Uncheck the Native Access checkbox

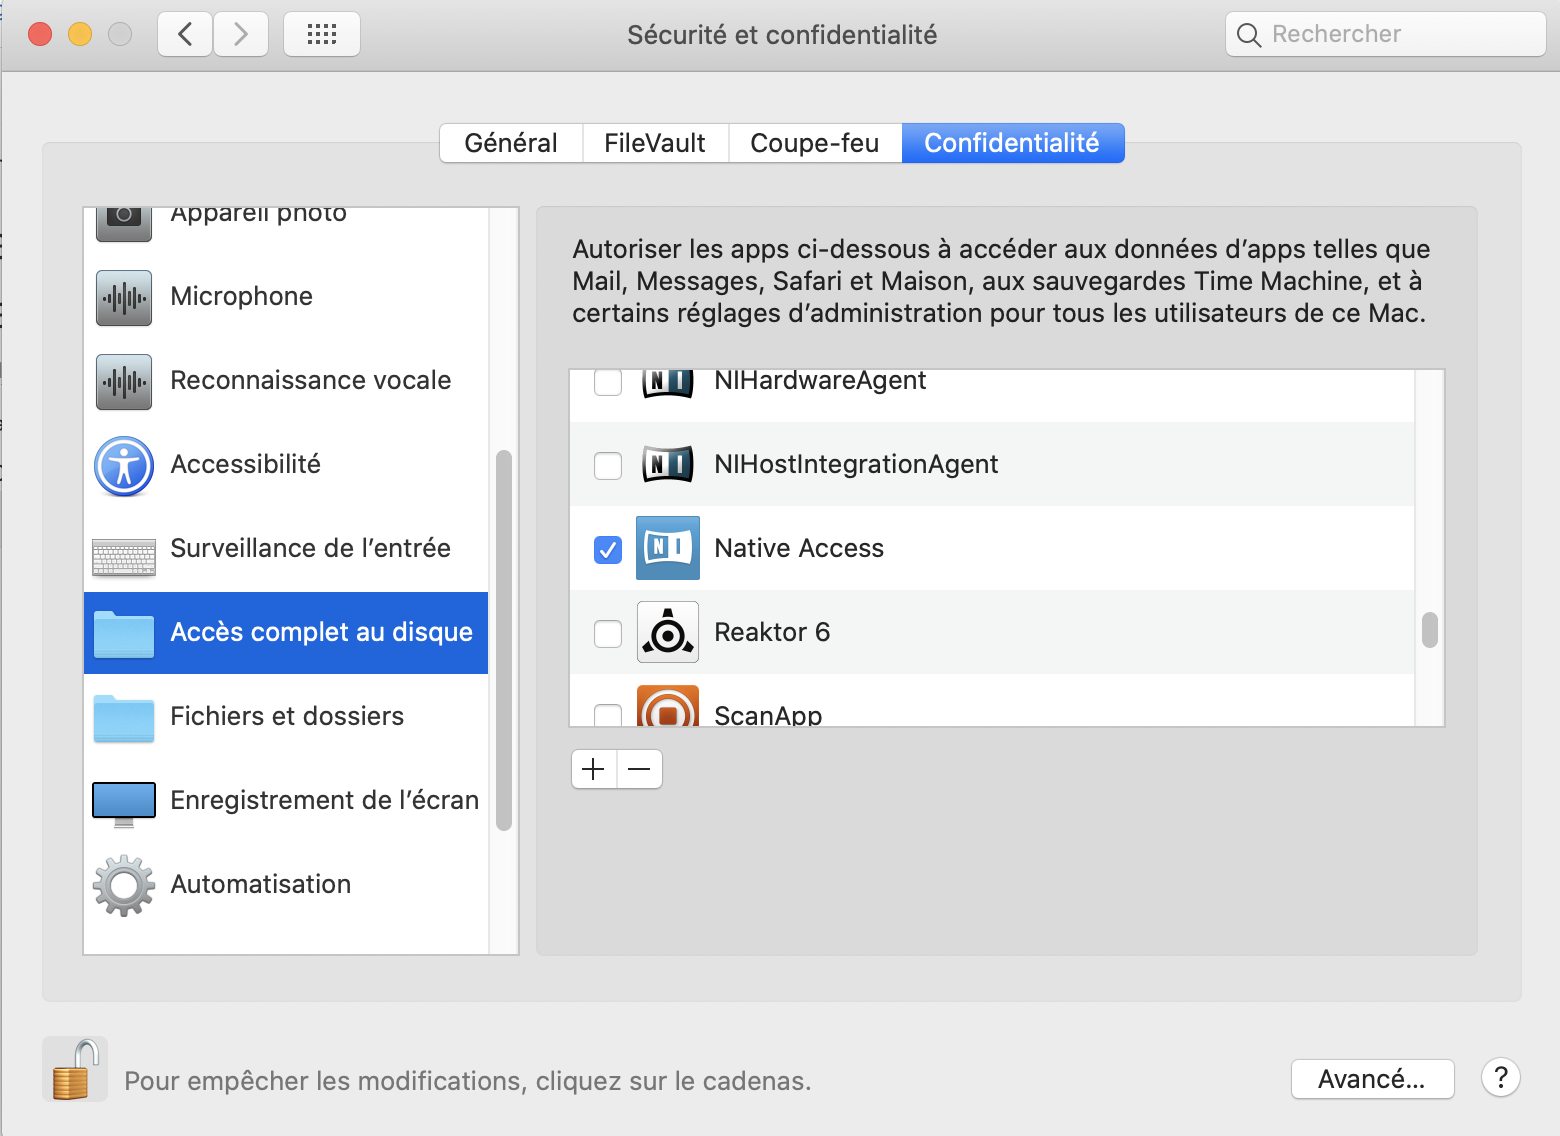(608, 549)
